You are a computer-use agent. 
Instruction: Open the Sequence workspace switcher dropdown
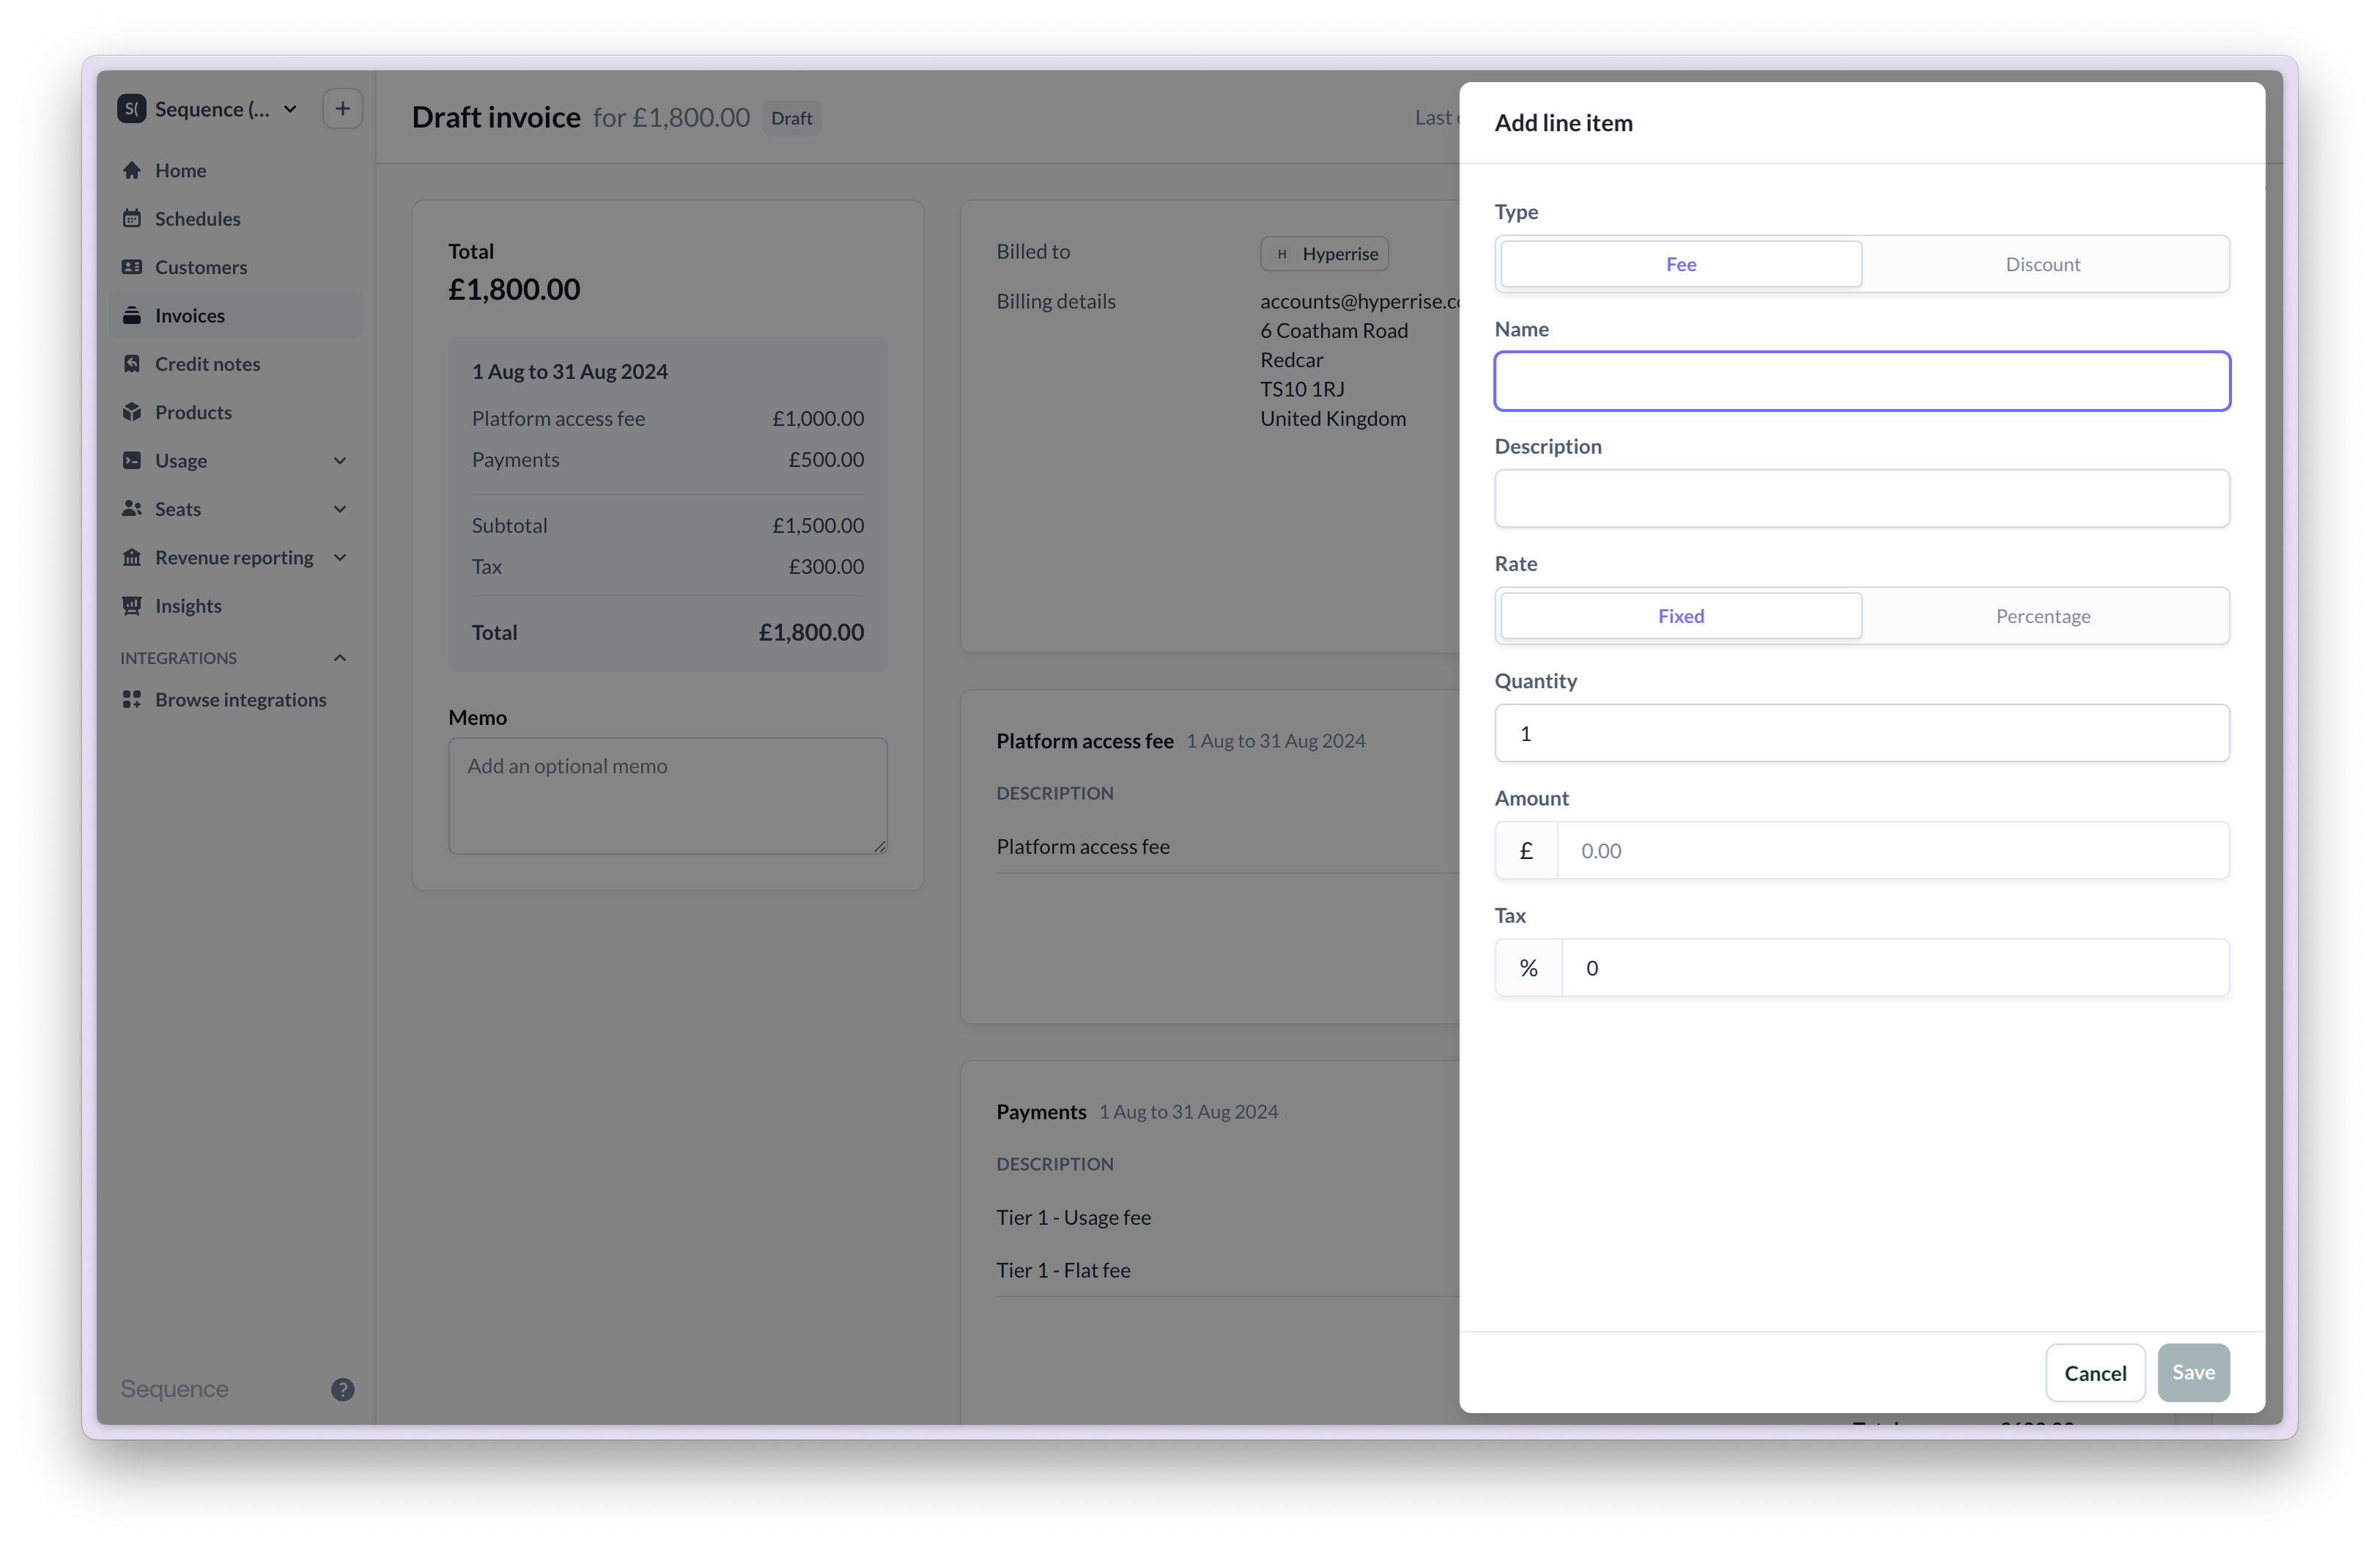point(208,108)
